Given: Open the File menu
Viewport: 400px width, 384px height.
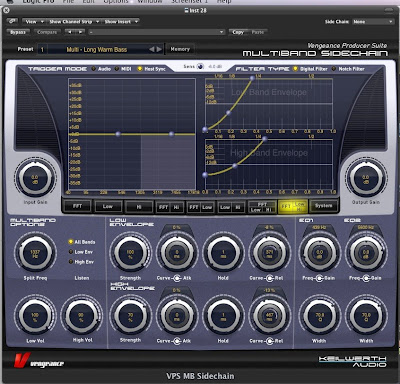Looking at the screenshot, I should pyautogui.click(x=69, y=2).
